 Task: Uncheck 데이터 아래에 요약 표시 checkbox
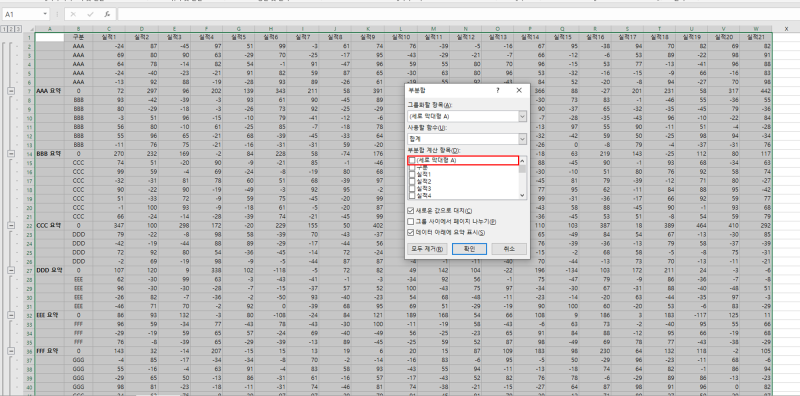tap(411, 232)
